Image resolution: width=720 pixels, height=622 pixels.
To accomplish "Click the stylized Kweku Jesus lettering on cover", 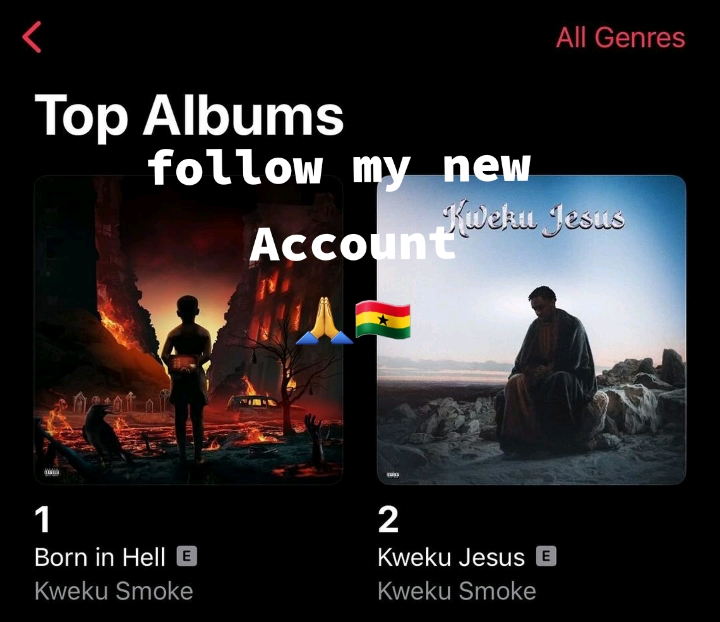I will click(534, 218).
